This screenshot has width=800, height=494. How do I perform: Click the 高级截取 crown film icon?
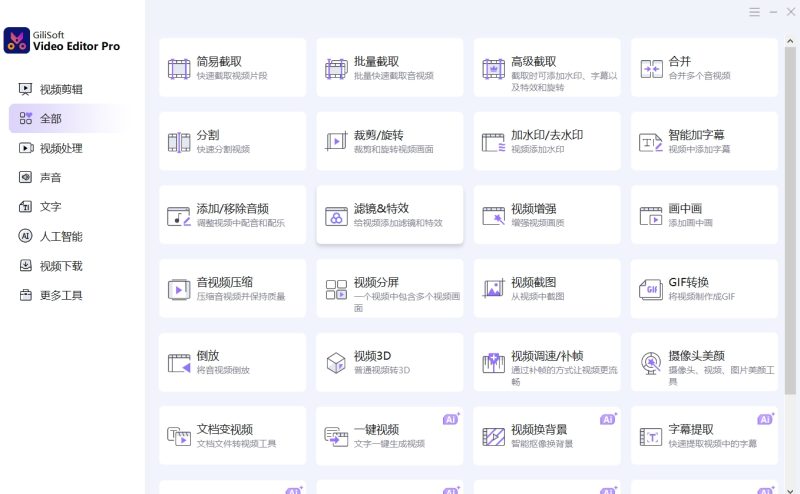[x=493, y=69]
